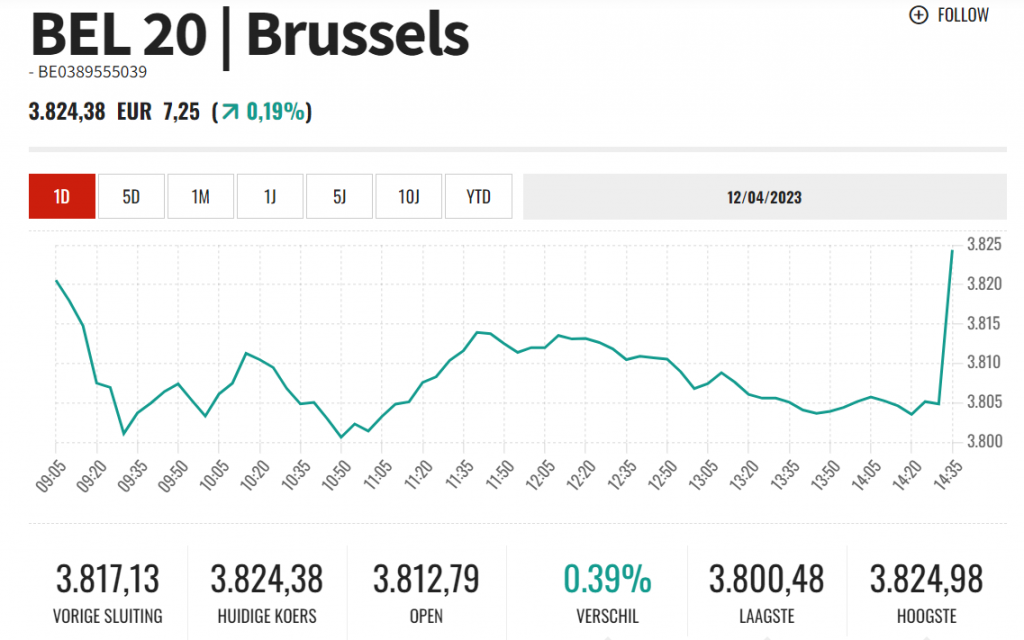The height and width of the screenshot is (640, 1024).
Task: Switch to the 10J time range
Action: pyautogui.click(x=408, y=197)
